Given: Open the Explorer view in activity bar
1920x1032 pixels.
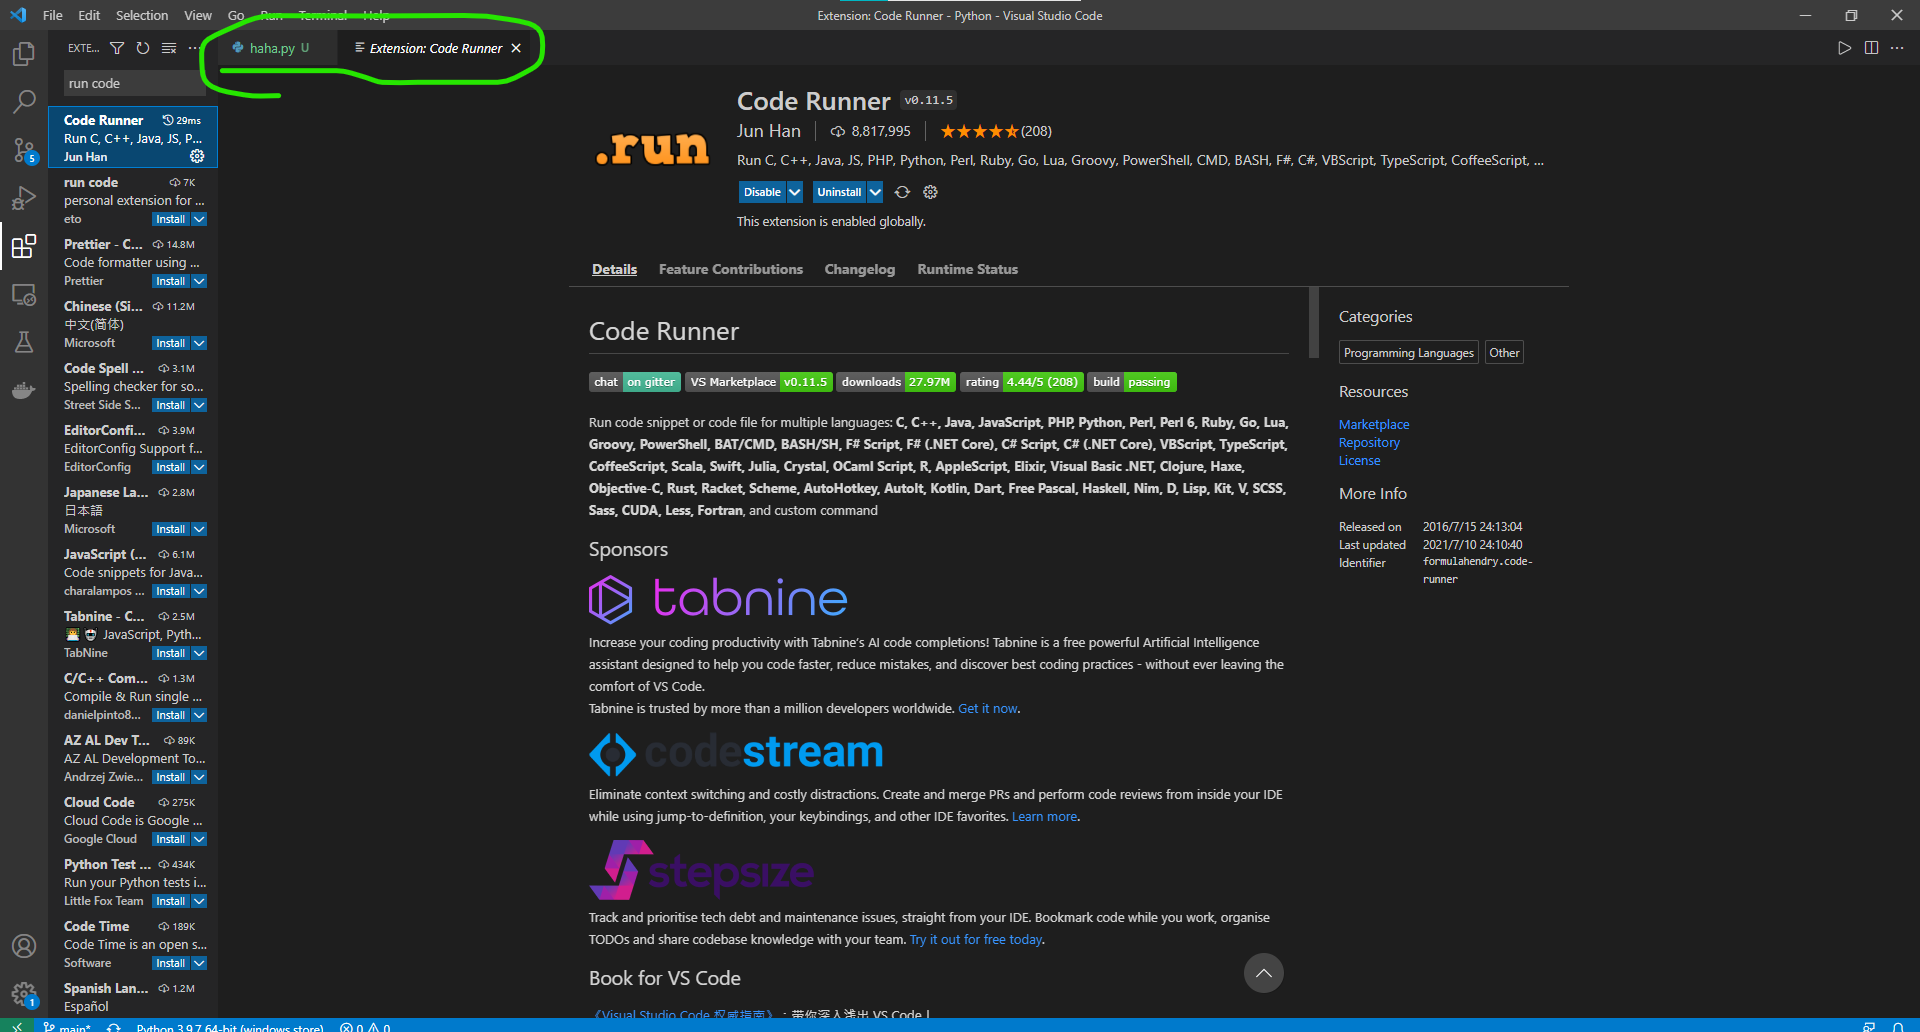Looking at the screenshot, I should (24, 53).
